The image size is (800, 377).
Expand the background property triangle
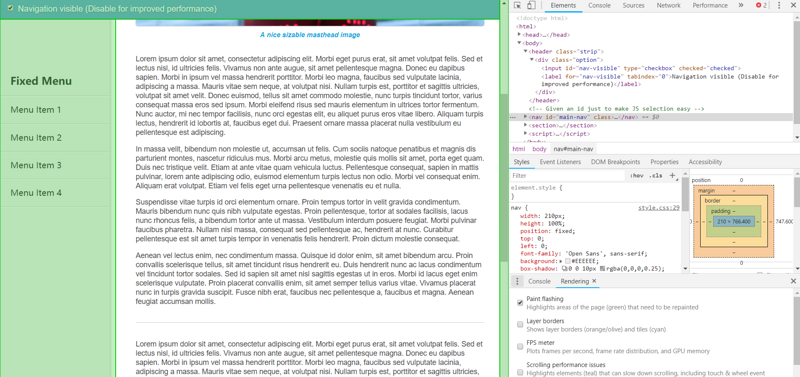click(x=561, y=261)
